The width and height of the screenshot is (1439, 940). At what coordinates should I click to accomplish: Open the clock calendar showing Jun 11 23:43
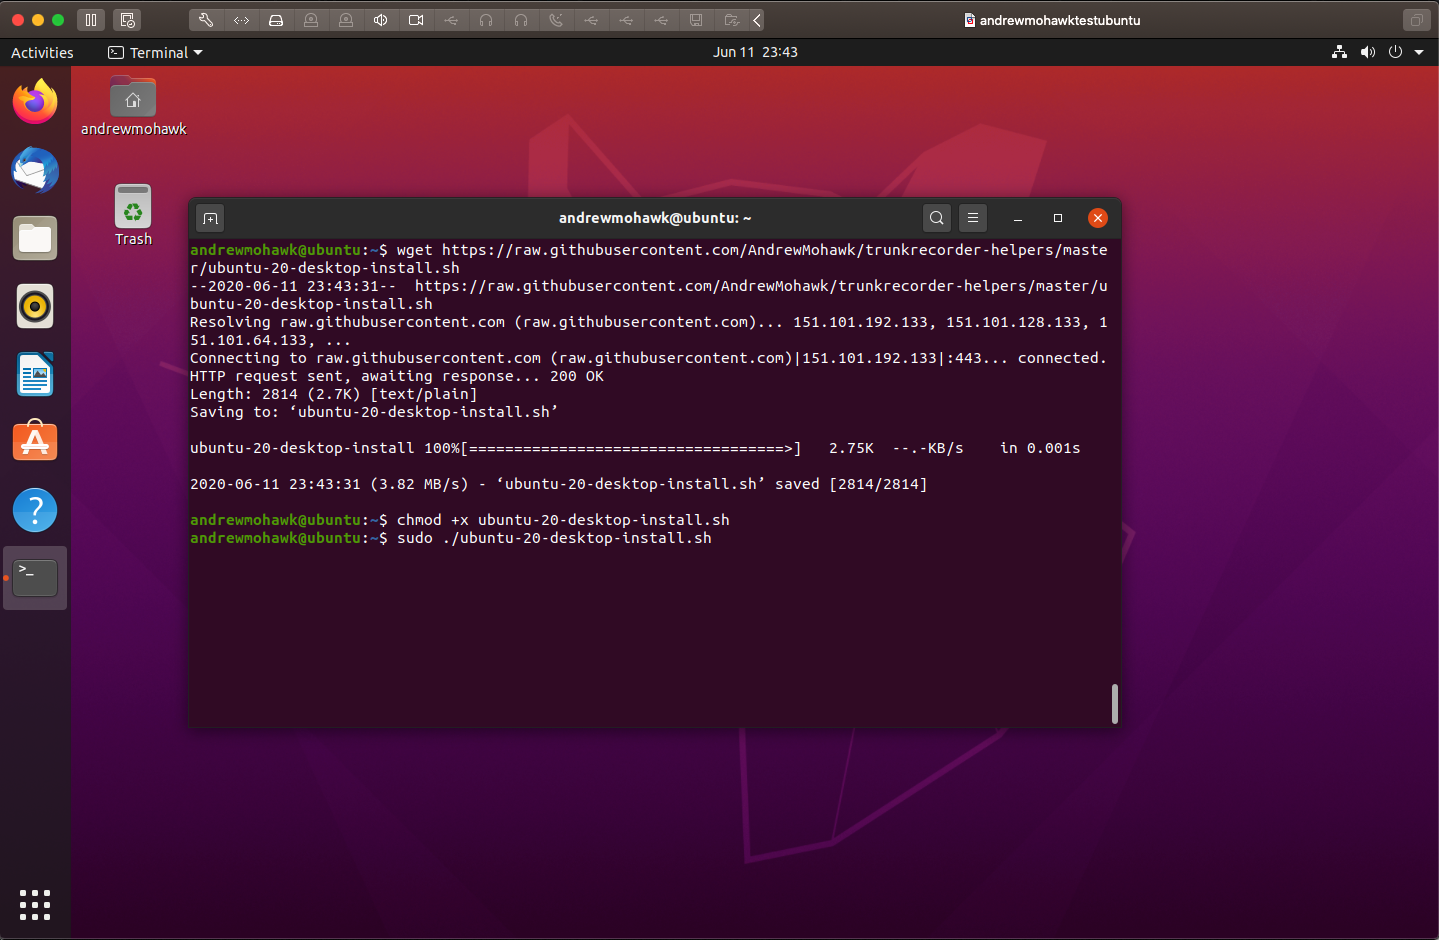tap(755, 52)
